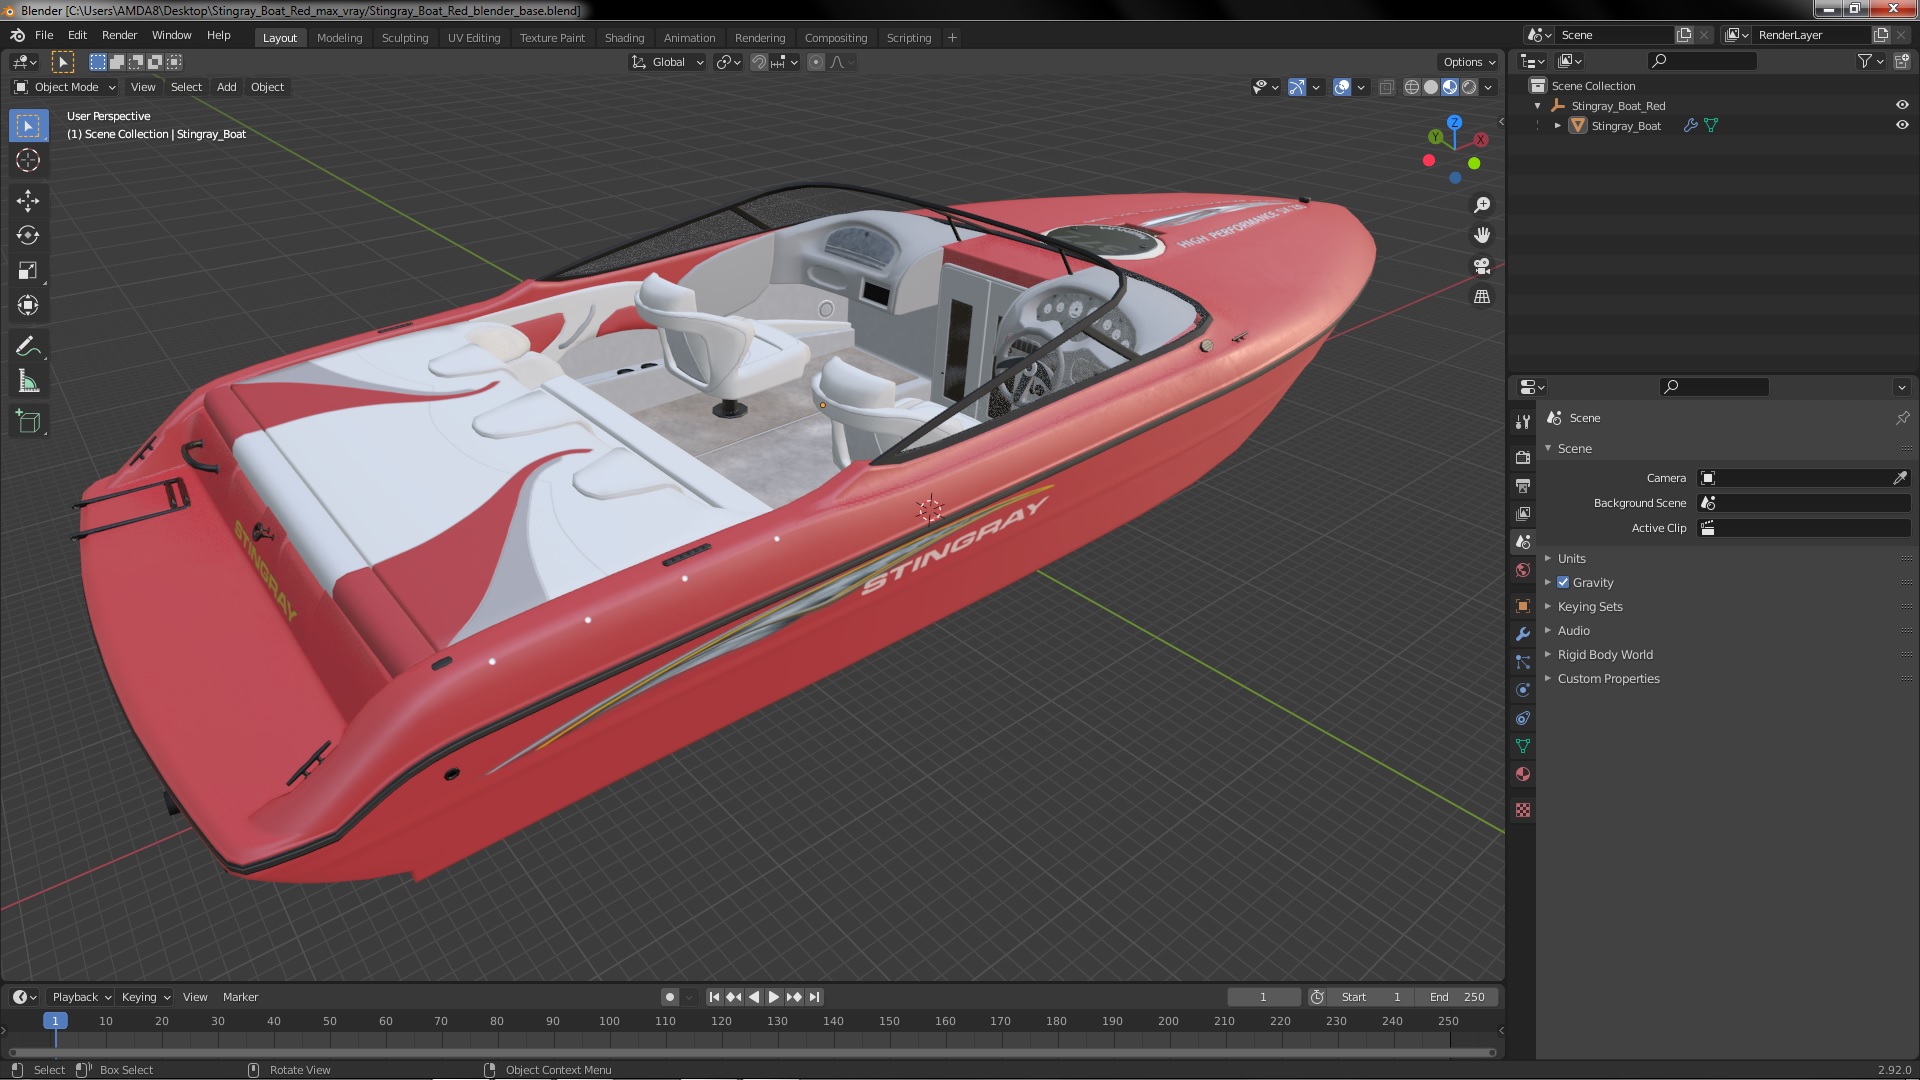This screenshot has width=1920, height=1080.
Task: Pick the Annotate pencil tool
Action: (x=28, y=347)
